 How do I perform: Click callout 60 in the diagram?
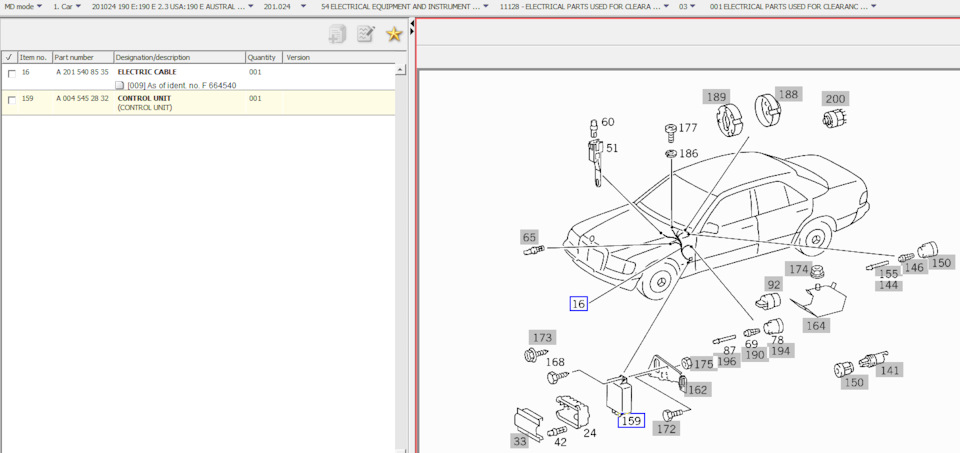[x=607, y=122]
